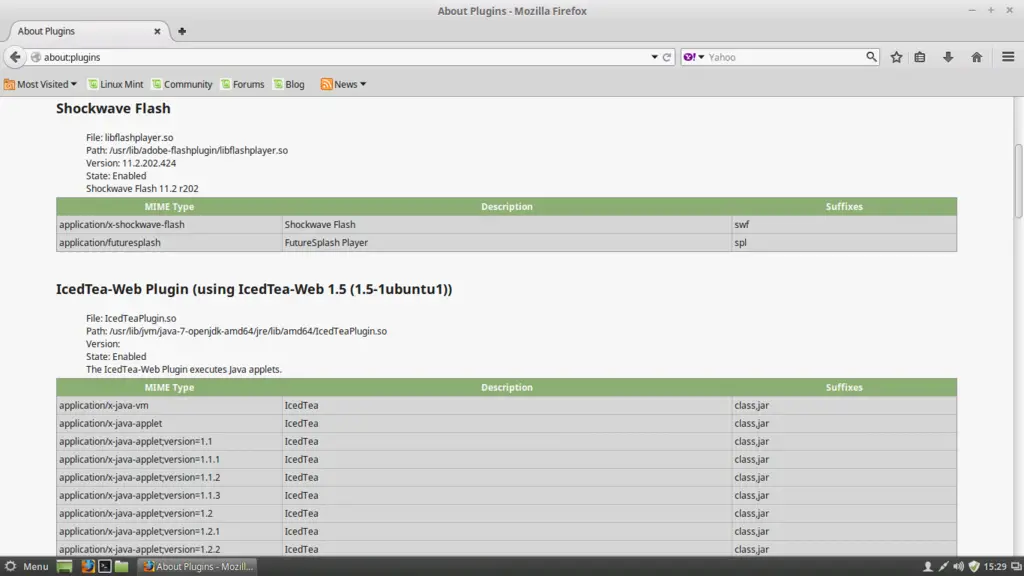Open the Most Visited bookmarks folder

pyautogui.click(x=40, y=84)
